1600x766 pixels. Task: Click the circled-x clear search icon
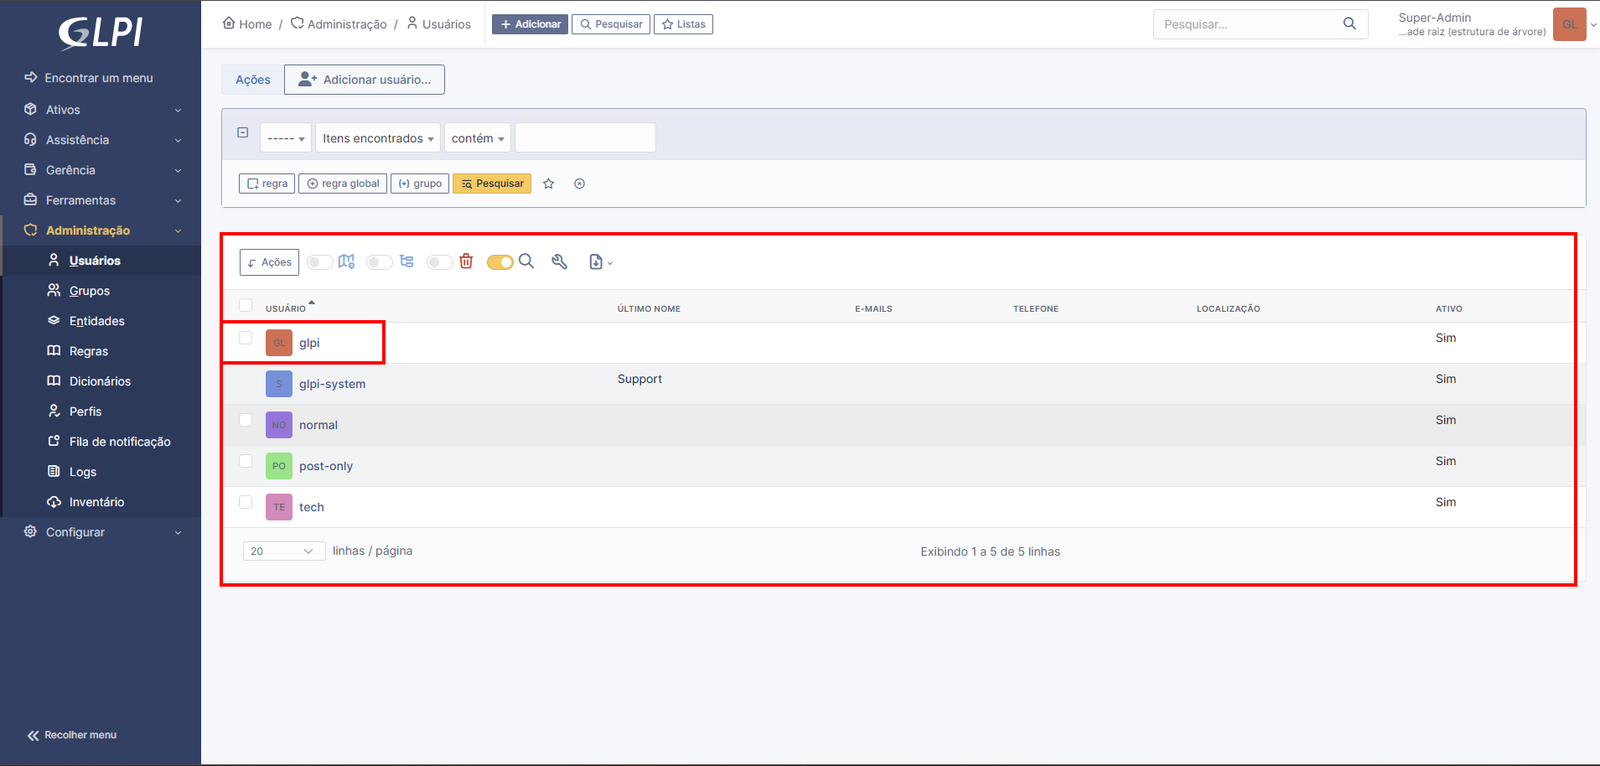pyautogui.click(x=579, y=184)
